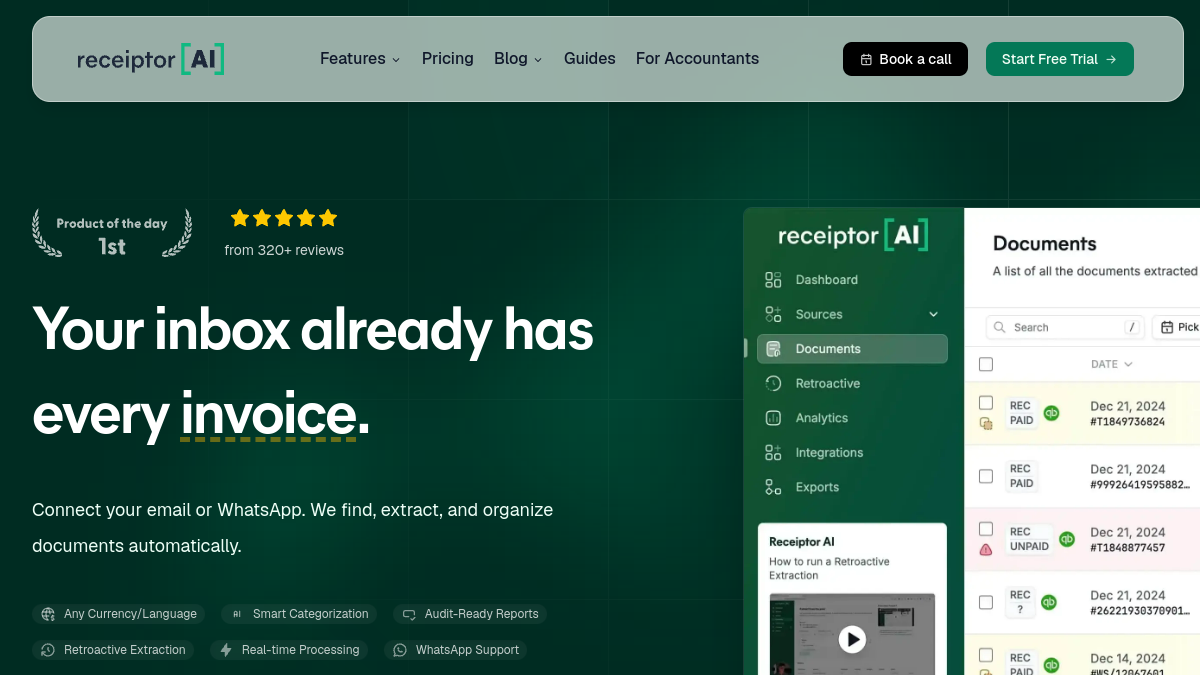The width and height of the screenshot is (1200, 675).
Task: Select the Sources sidebar icon
Action: pos(773,314)
